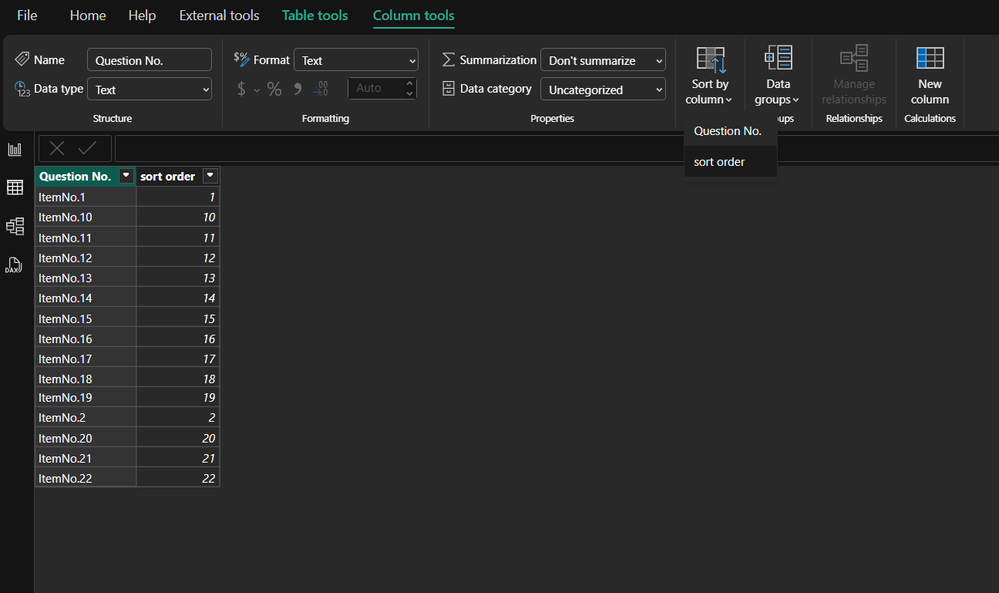Viewport: 999px width, 593px height.
Task: Click the ItemNo.16 cell
Action: tap(85, 339)
